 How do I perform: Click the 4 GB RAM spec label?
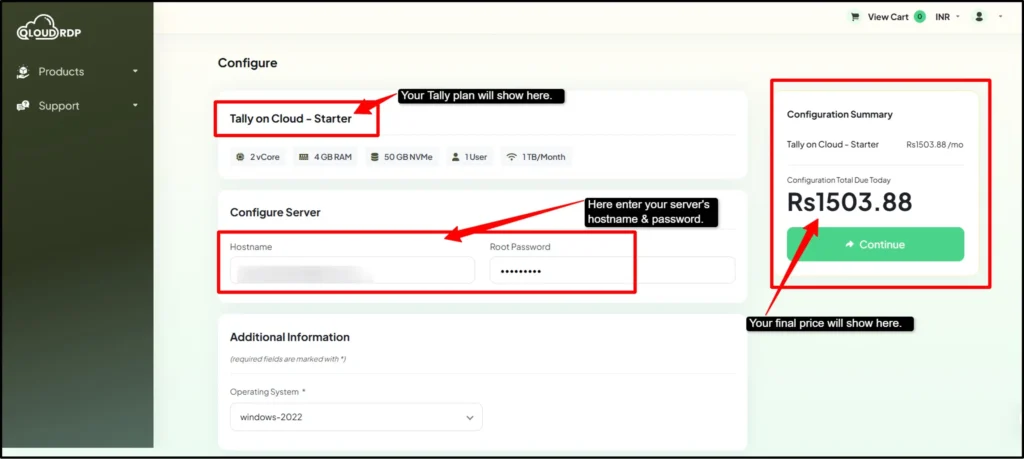pos(333,157)
